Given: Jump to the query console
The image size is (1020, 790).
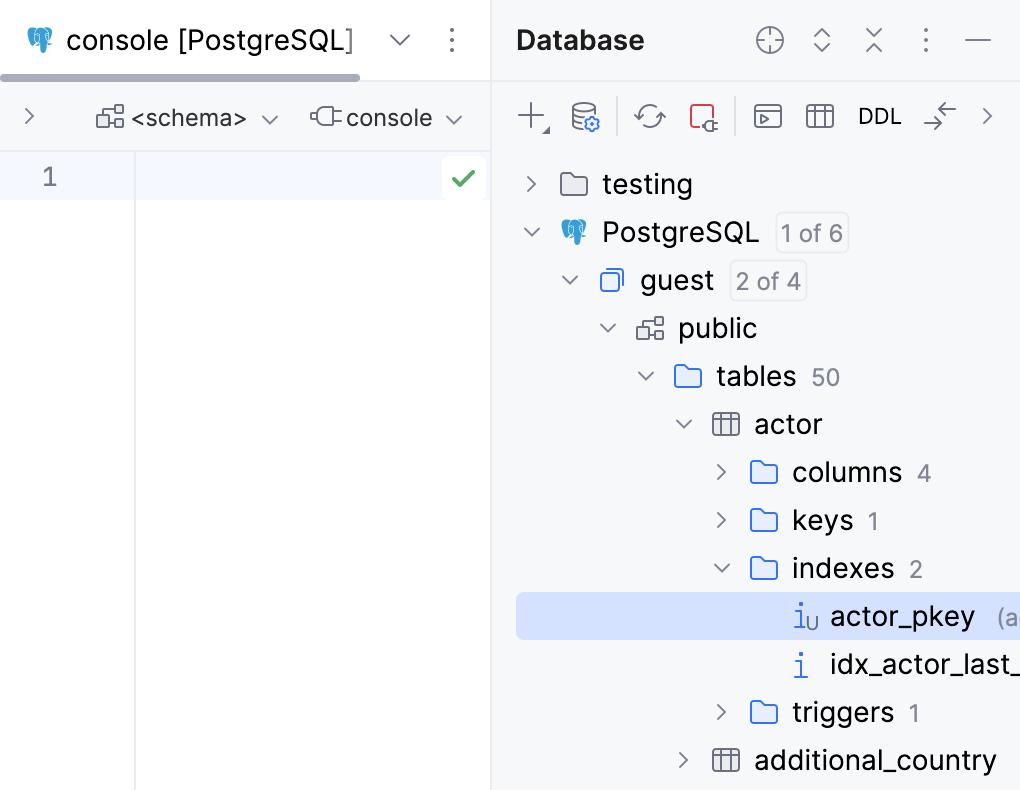Looking at the screenshot, I should tap(768, 116).
